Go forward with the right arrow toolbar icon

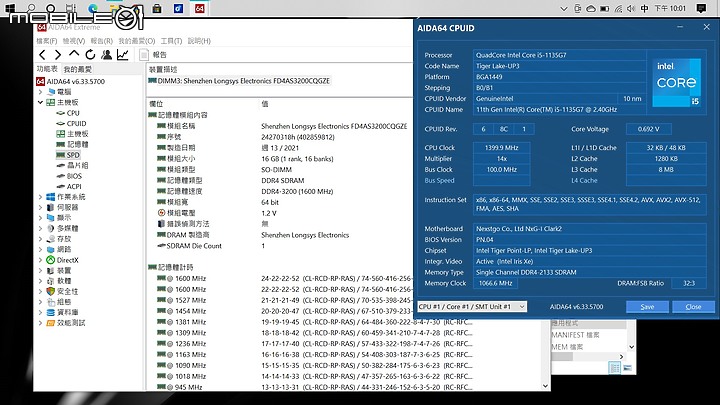point(58,55)
